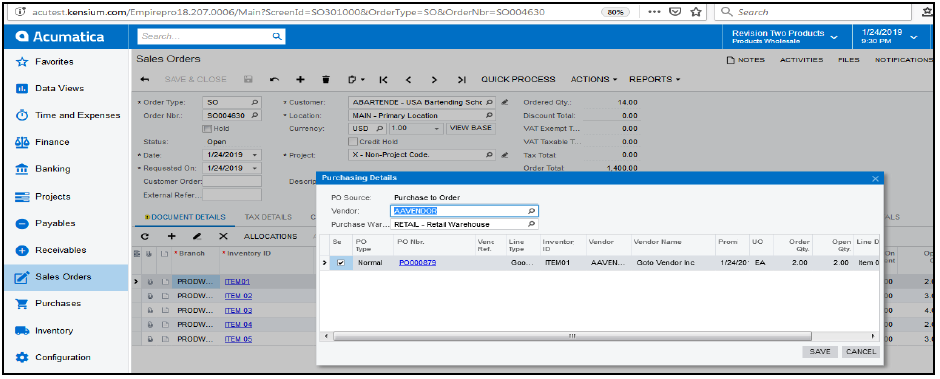Go to the previous record
The image size is (940, 379).
[x=408, y=79]
